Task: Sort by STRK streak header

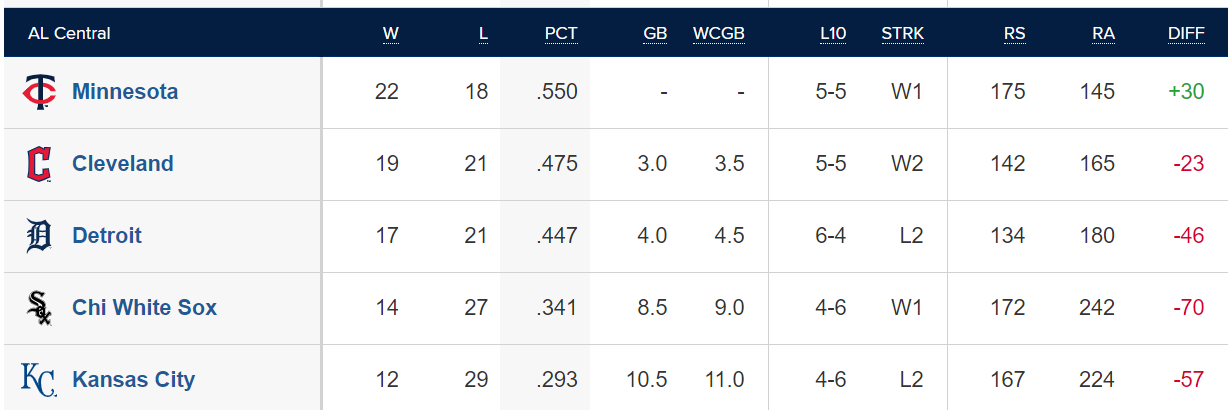Action: (903, 34)
